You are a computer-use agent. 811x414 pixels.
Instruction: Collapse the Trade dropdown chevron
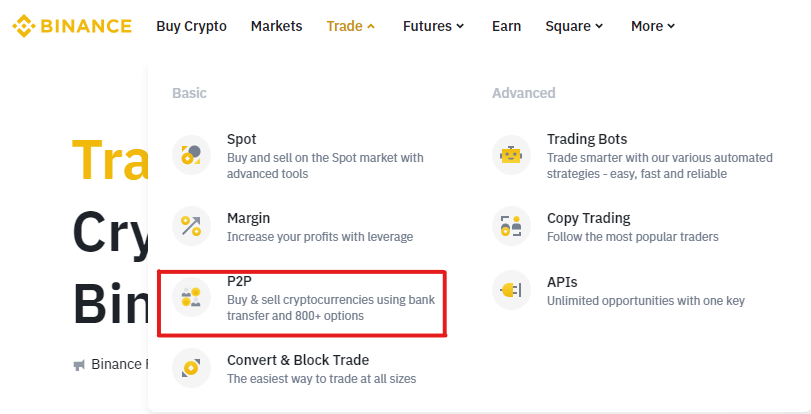click(x=371, y=26)
